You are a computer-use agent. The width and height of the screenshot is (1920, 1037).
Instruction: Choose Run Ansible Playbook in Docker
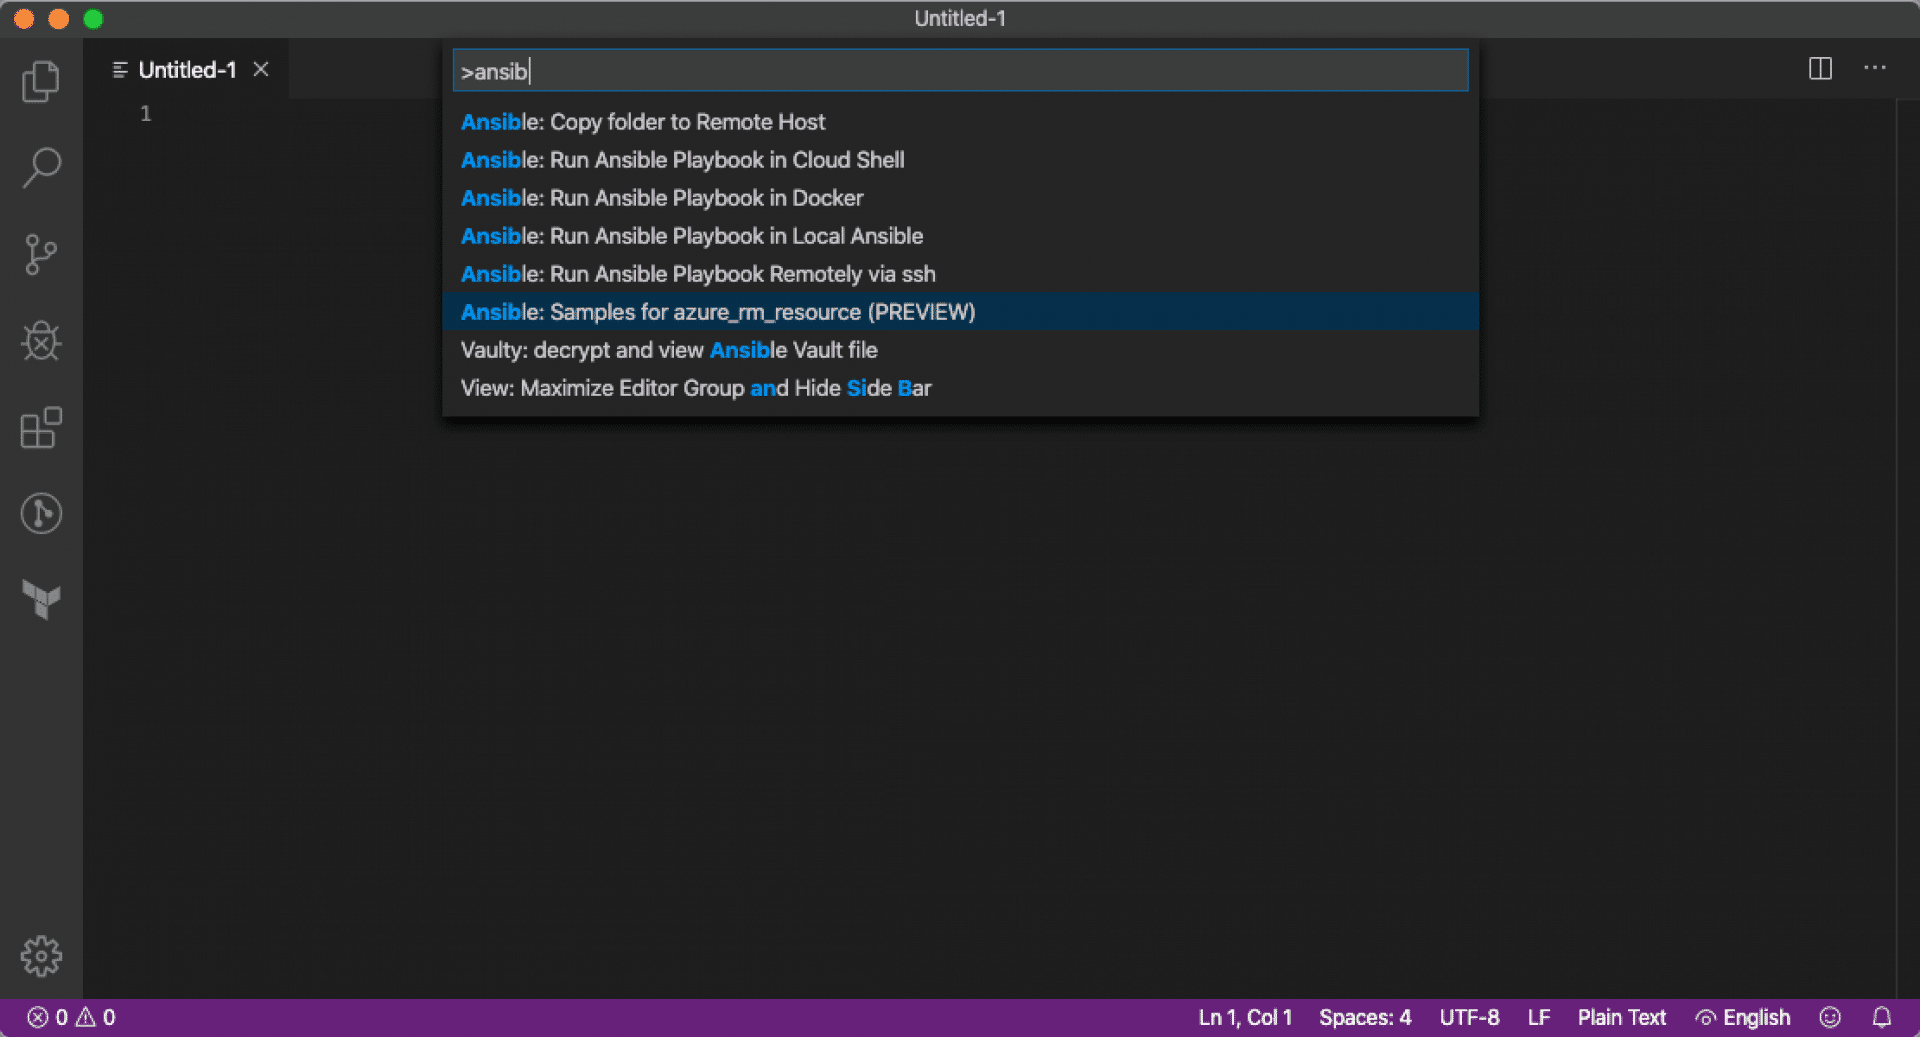point(960,198)
